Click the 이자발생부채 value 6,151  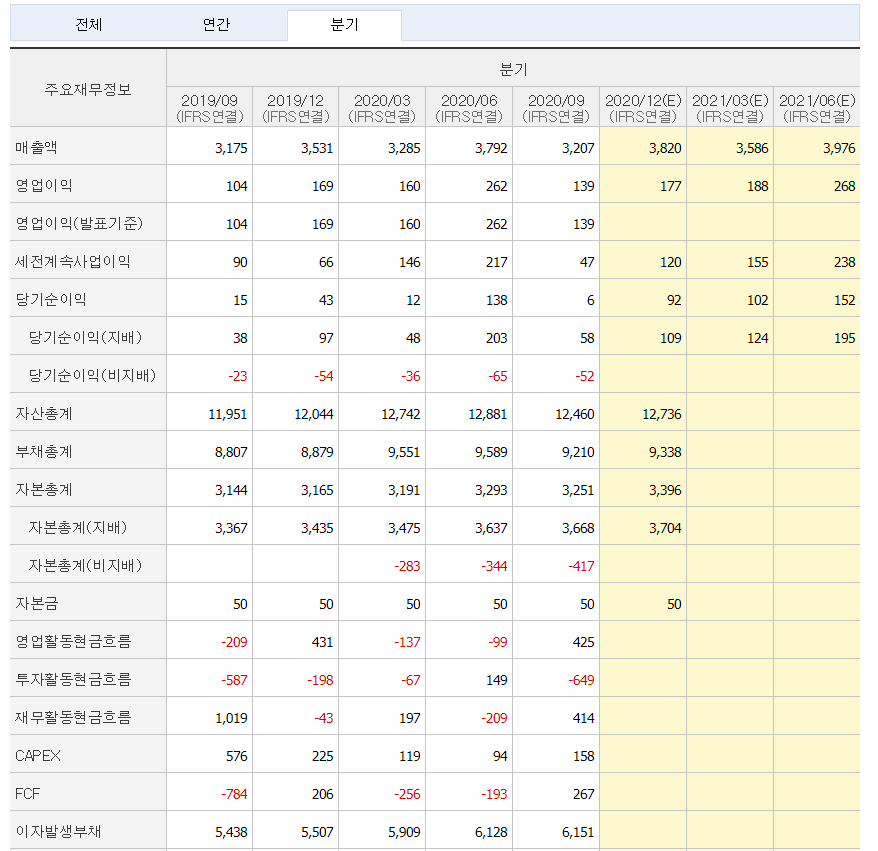pos(578,833)
